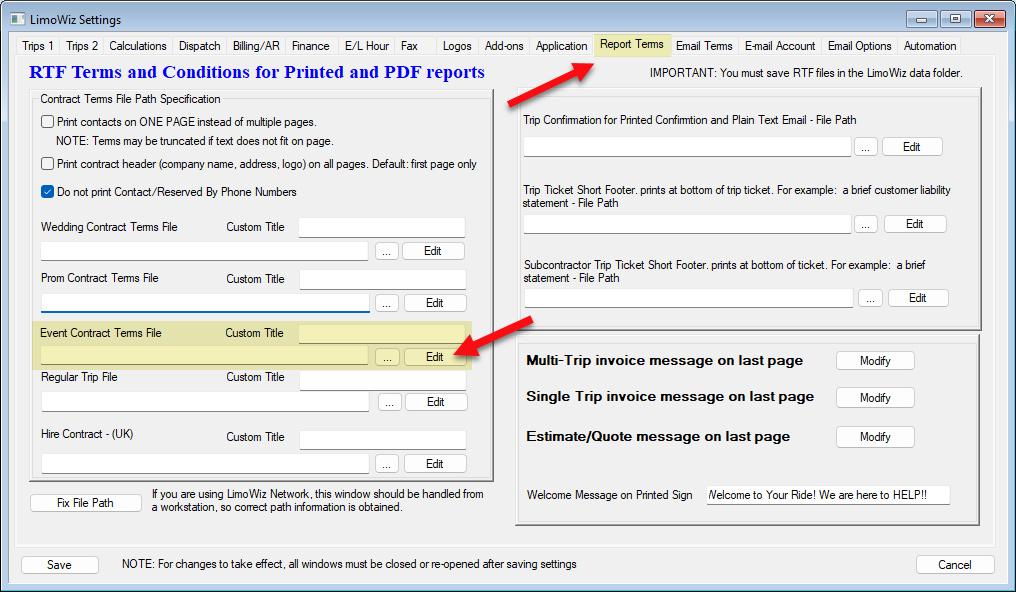Screen dimensions: 1016x592
Task: Click the LimoWiz Settings title bar icon
Action: pos(17,19)
